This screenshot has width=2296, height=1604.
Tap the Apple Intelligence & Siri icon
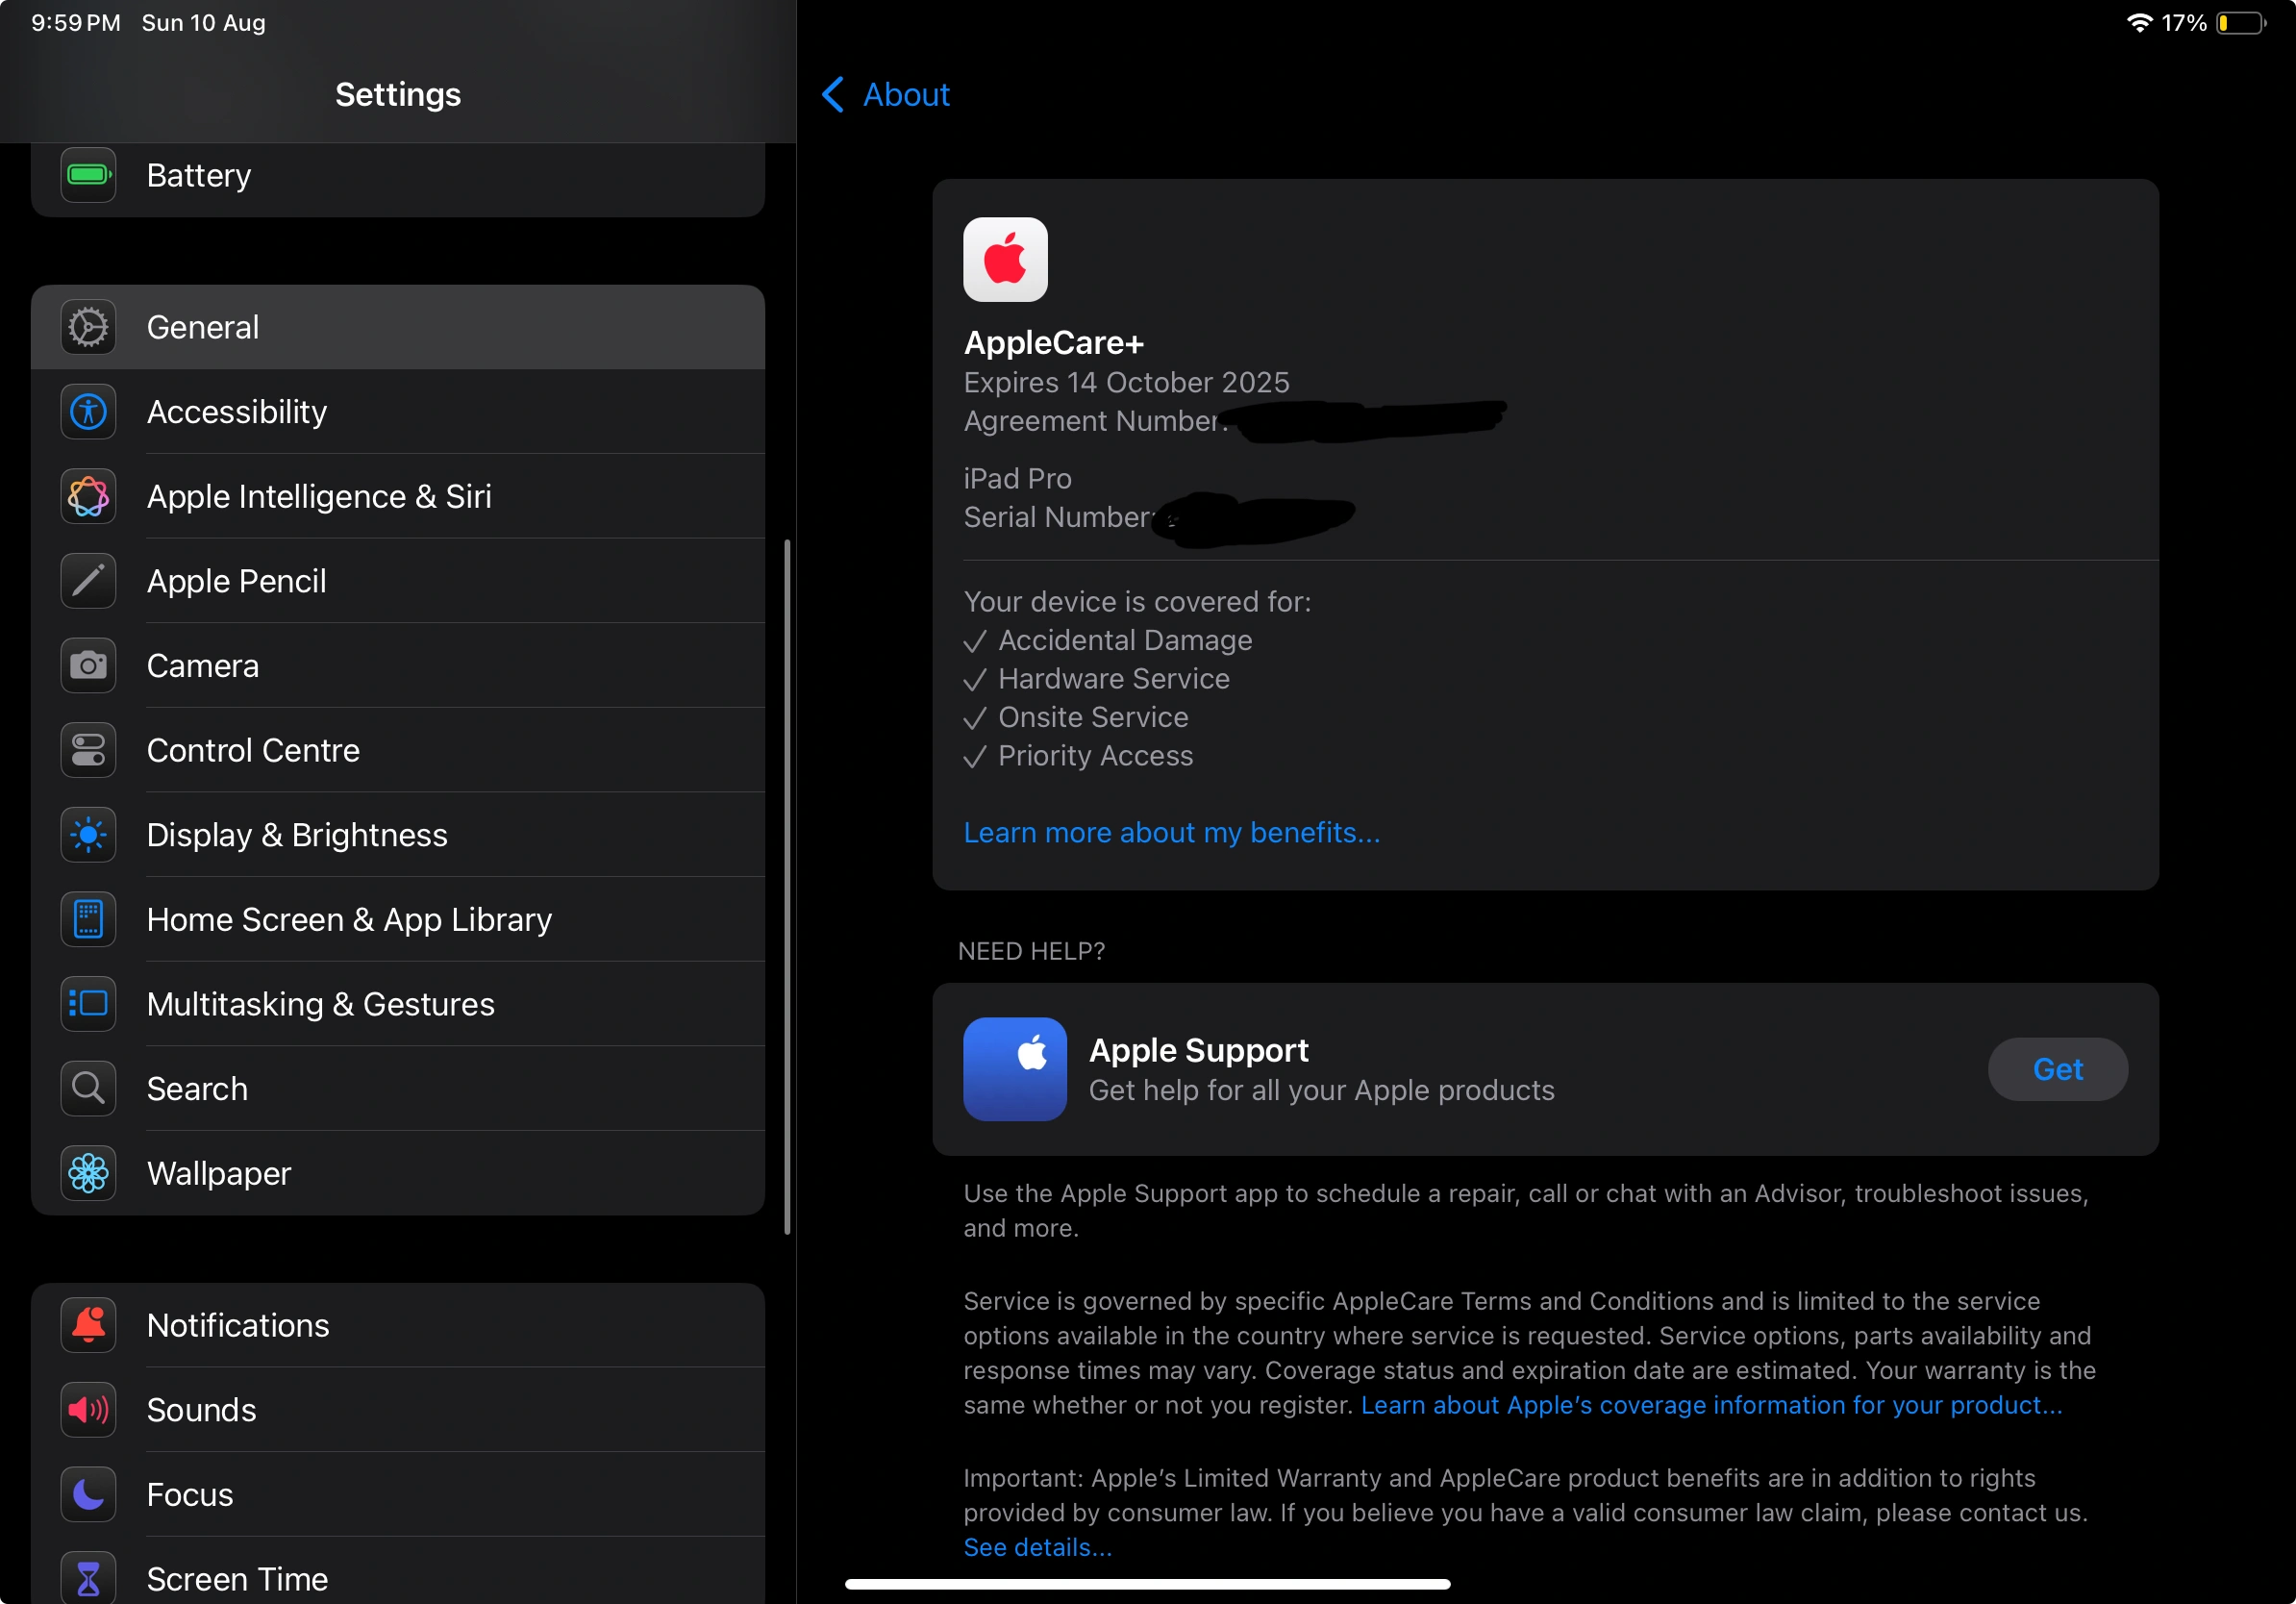[x=88, y=496]
